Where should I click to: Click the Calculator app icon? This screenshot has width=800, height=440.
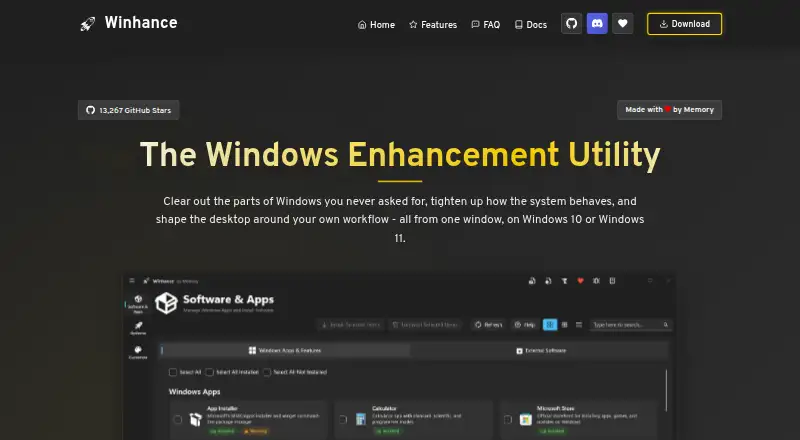click(x=361, y=420)
